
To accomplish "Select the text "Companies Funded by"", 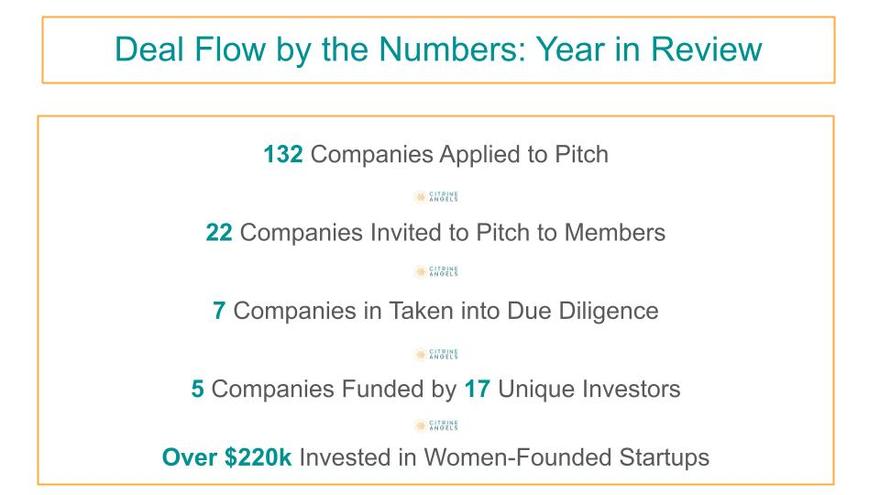I will [334, 389].
